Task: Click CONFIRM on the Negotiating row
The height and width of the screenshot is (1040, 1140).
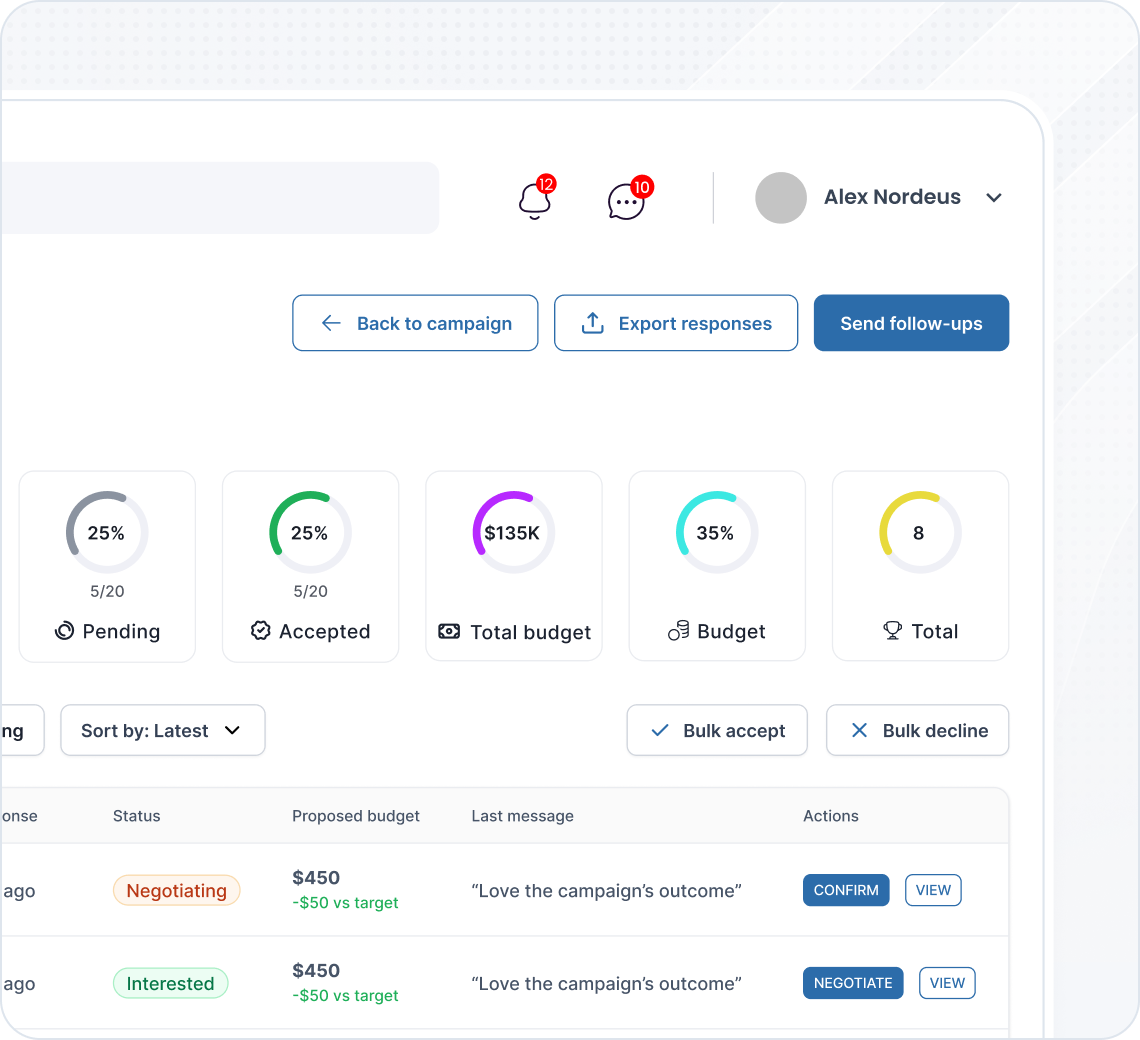Action: [x=846, y=890]
